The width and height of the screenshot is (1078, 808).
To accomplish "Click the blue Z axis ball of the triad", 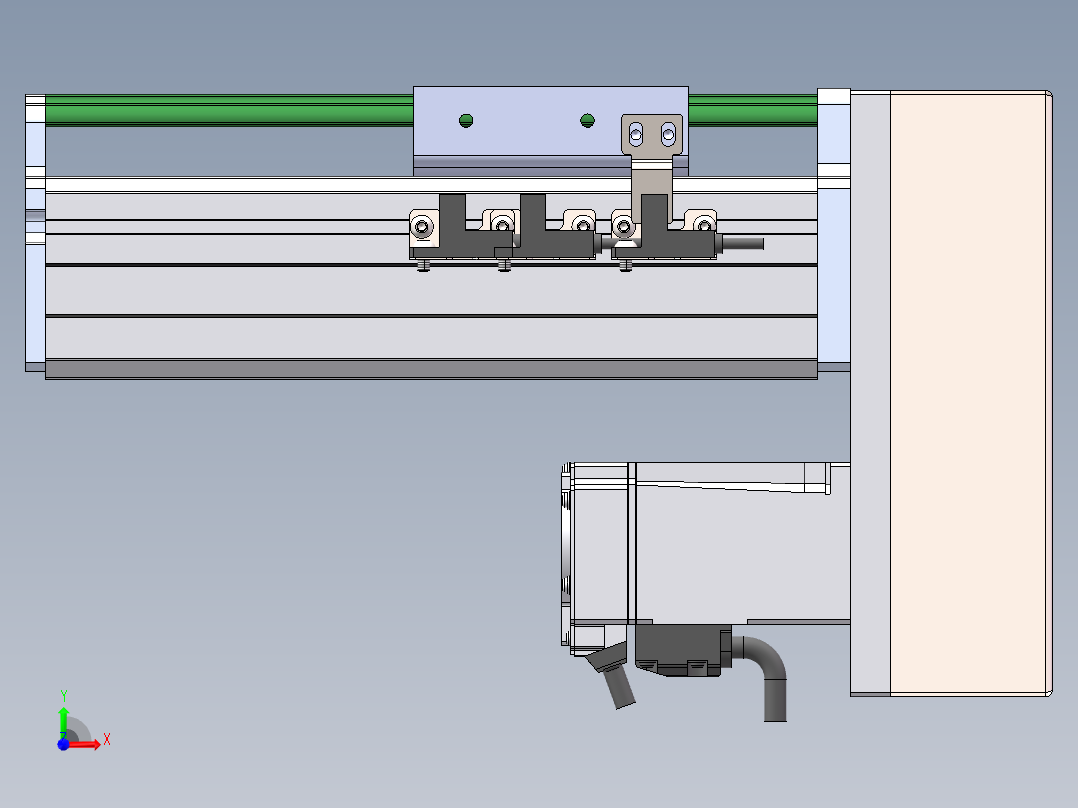I will [x=63, y=744].
